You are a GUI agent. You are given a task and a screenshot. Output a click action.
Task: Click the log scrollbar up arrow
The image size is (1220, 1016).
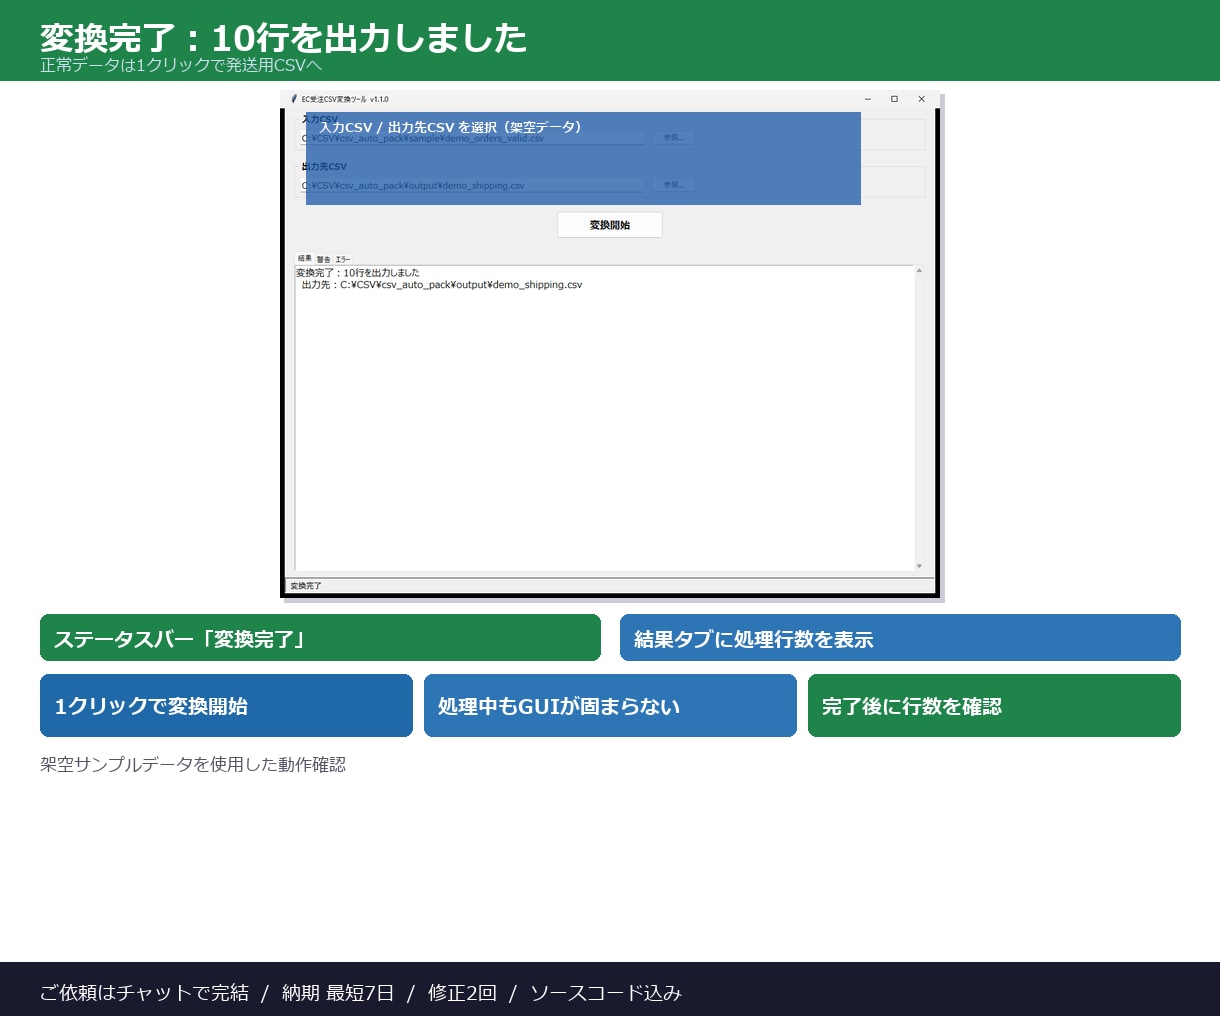[919, 271]
